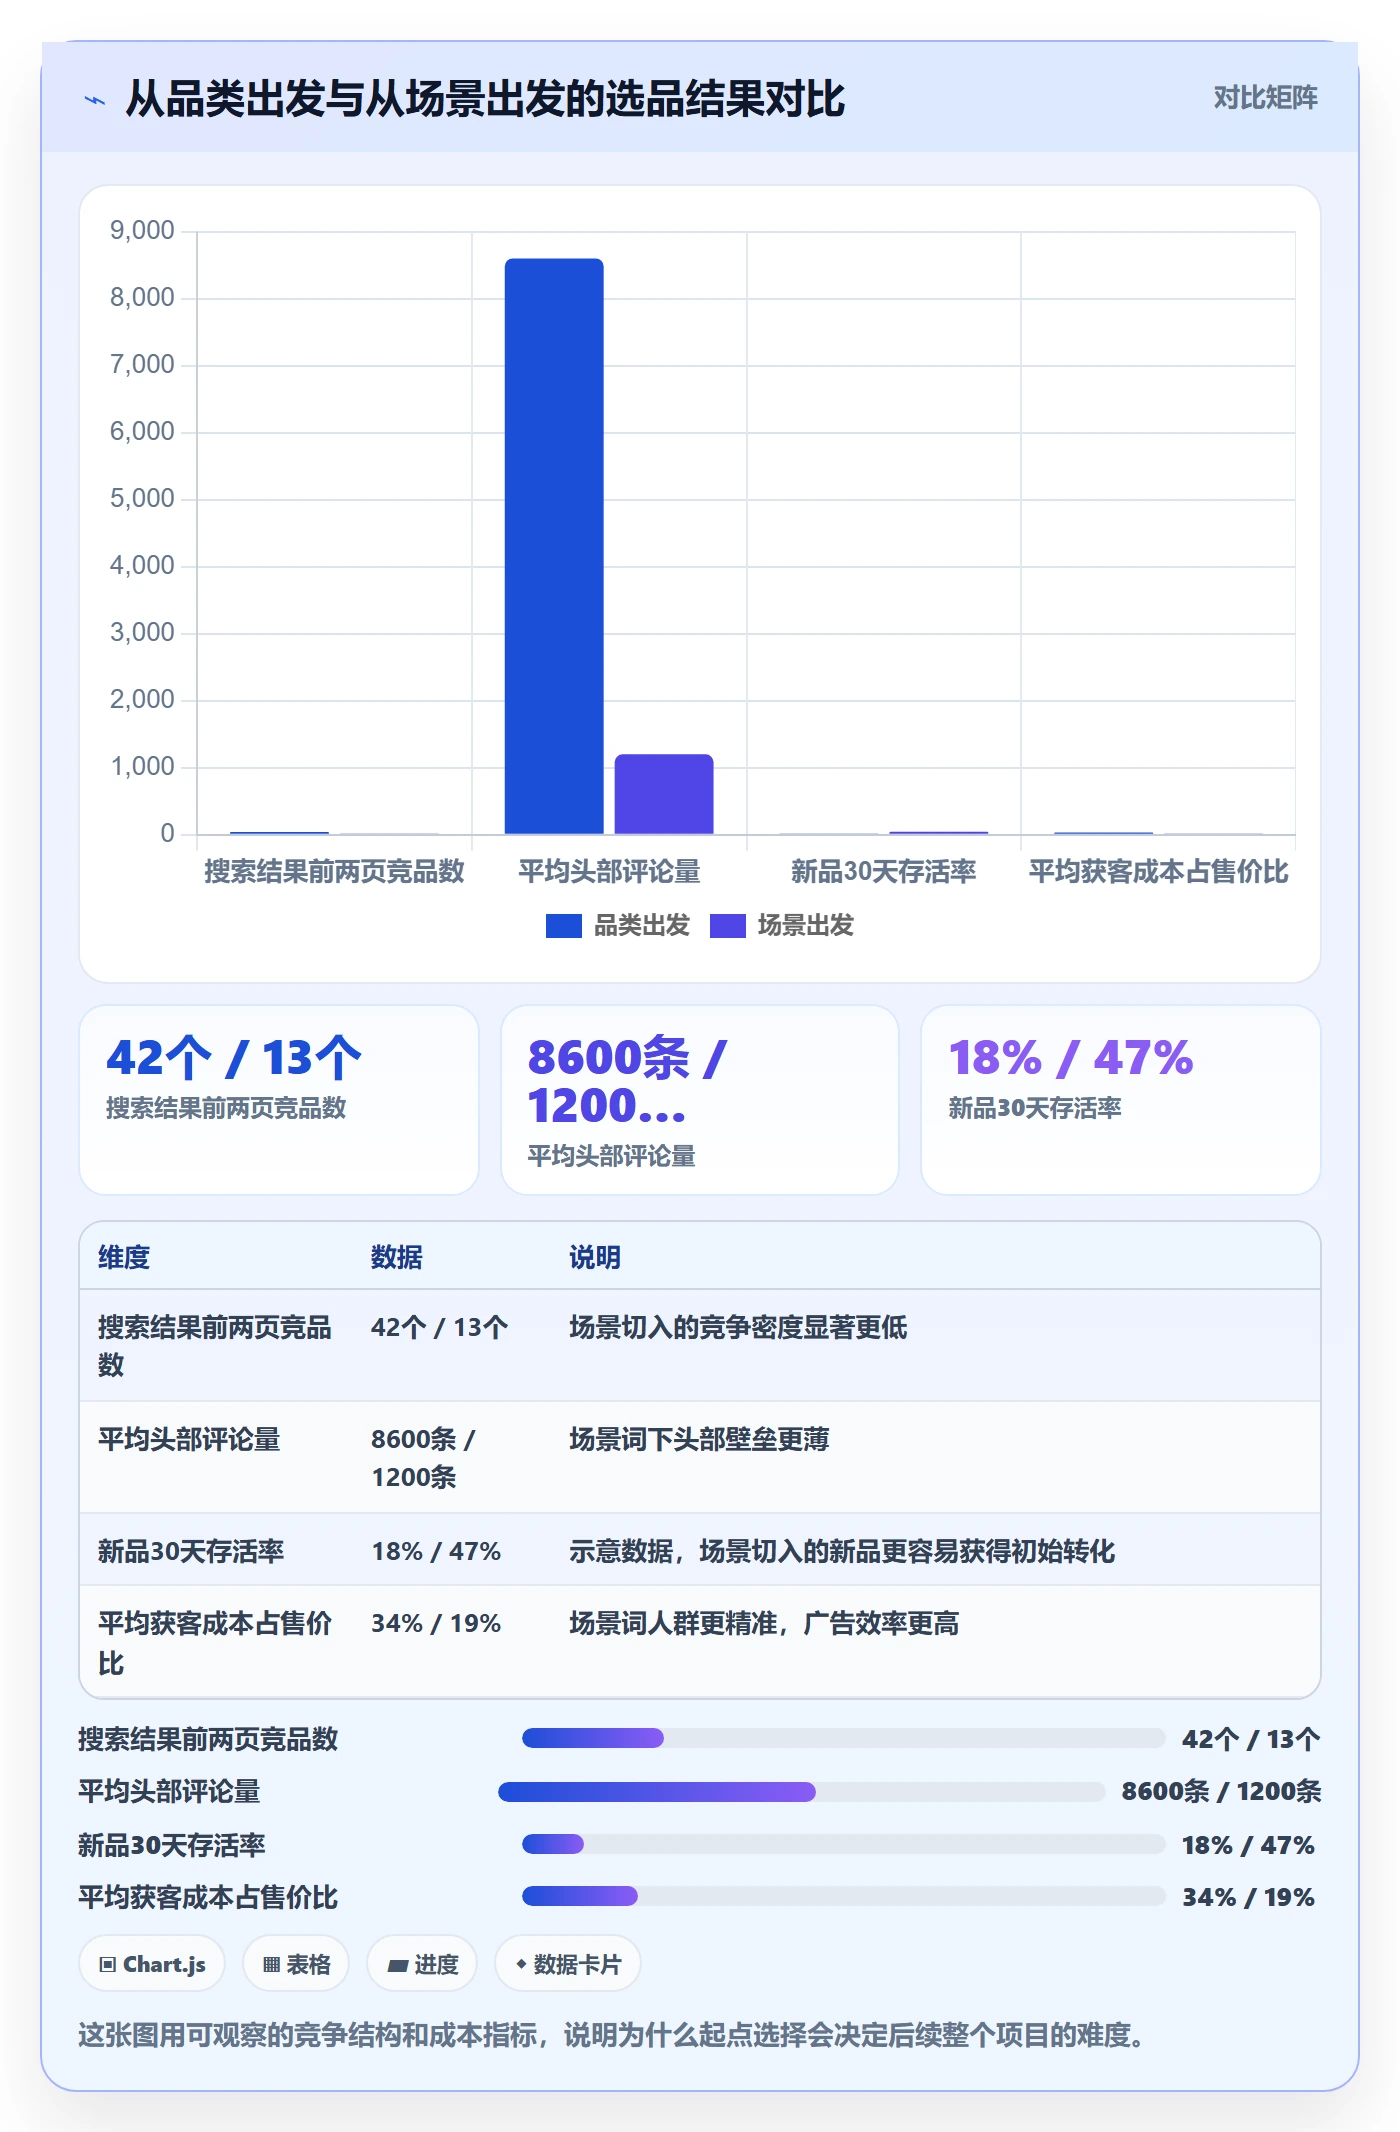Click the diamond icon in 数据卡片 chip
1400x2132 pixels.
click(521, 1964)
